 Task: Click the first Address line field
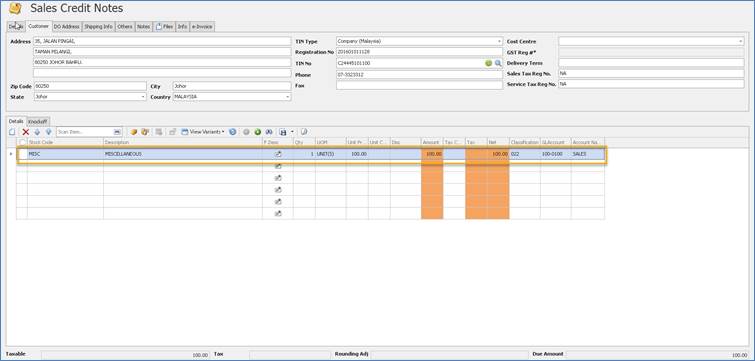[162, 41]
